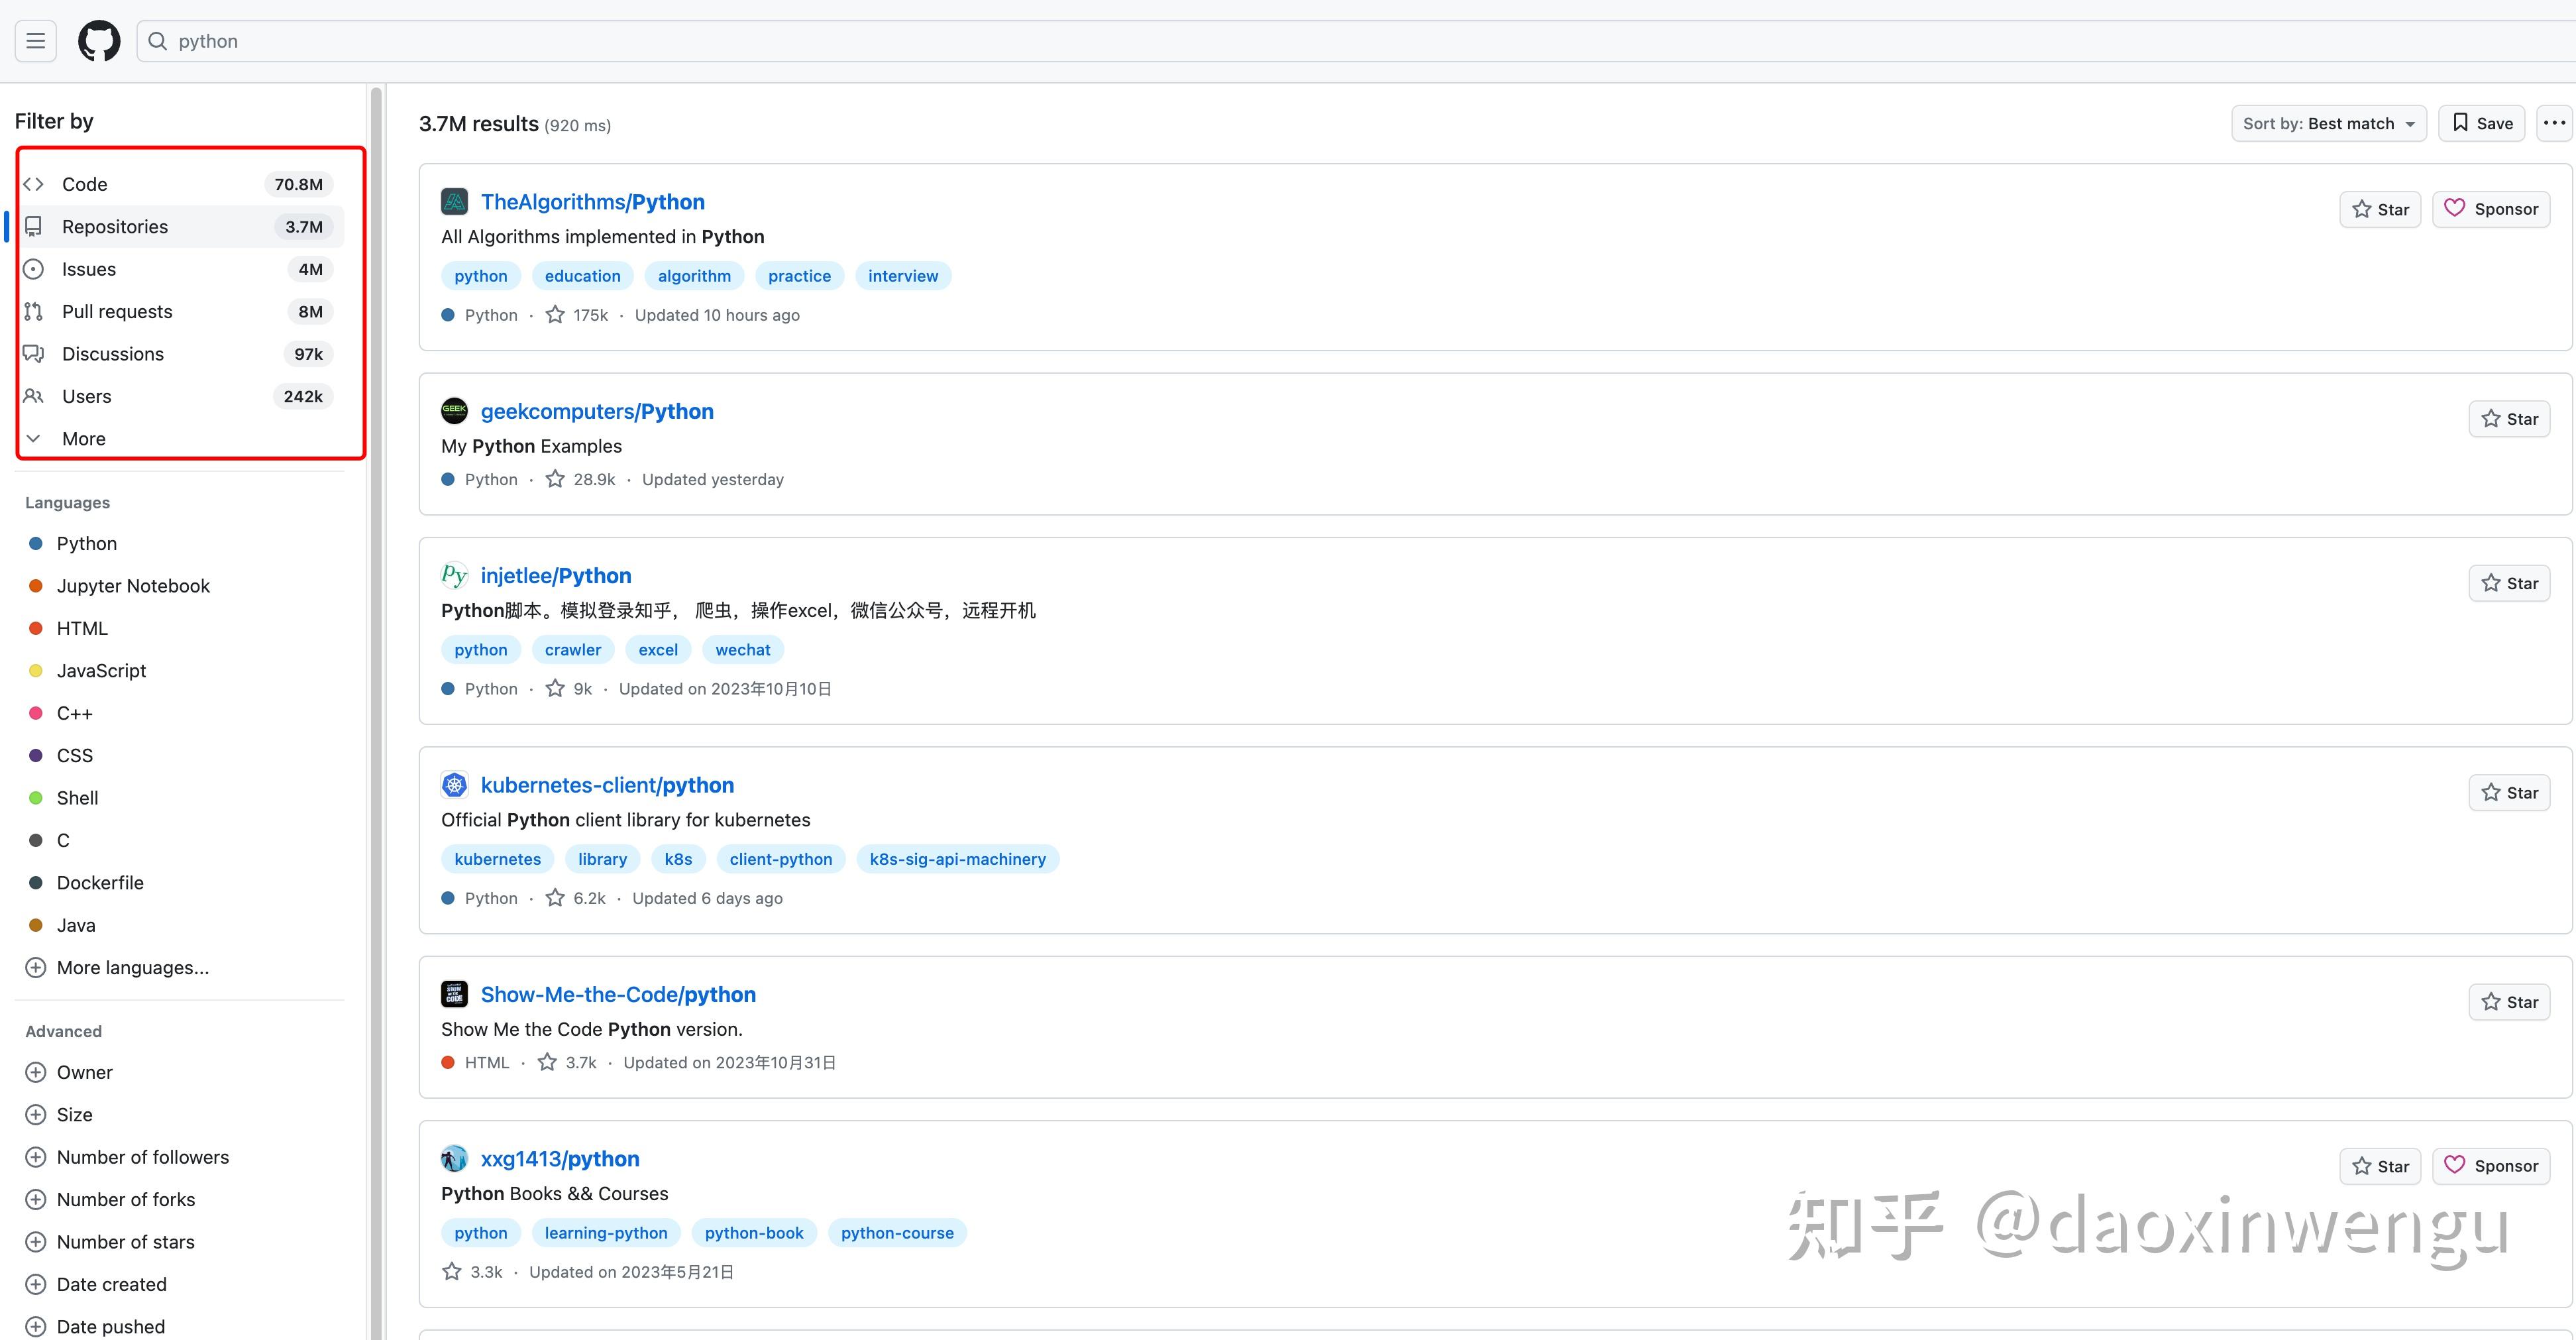The height and width of the screenshot is (1340, 2576).
Task: Select the Users filter icon
Action: point(33,396)
